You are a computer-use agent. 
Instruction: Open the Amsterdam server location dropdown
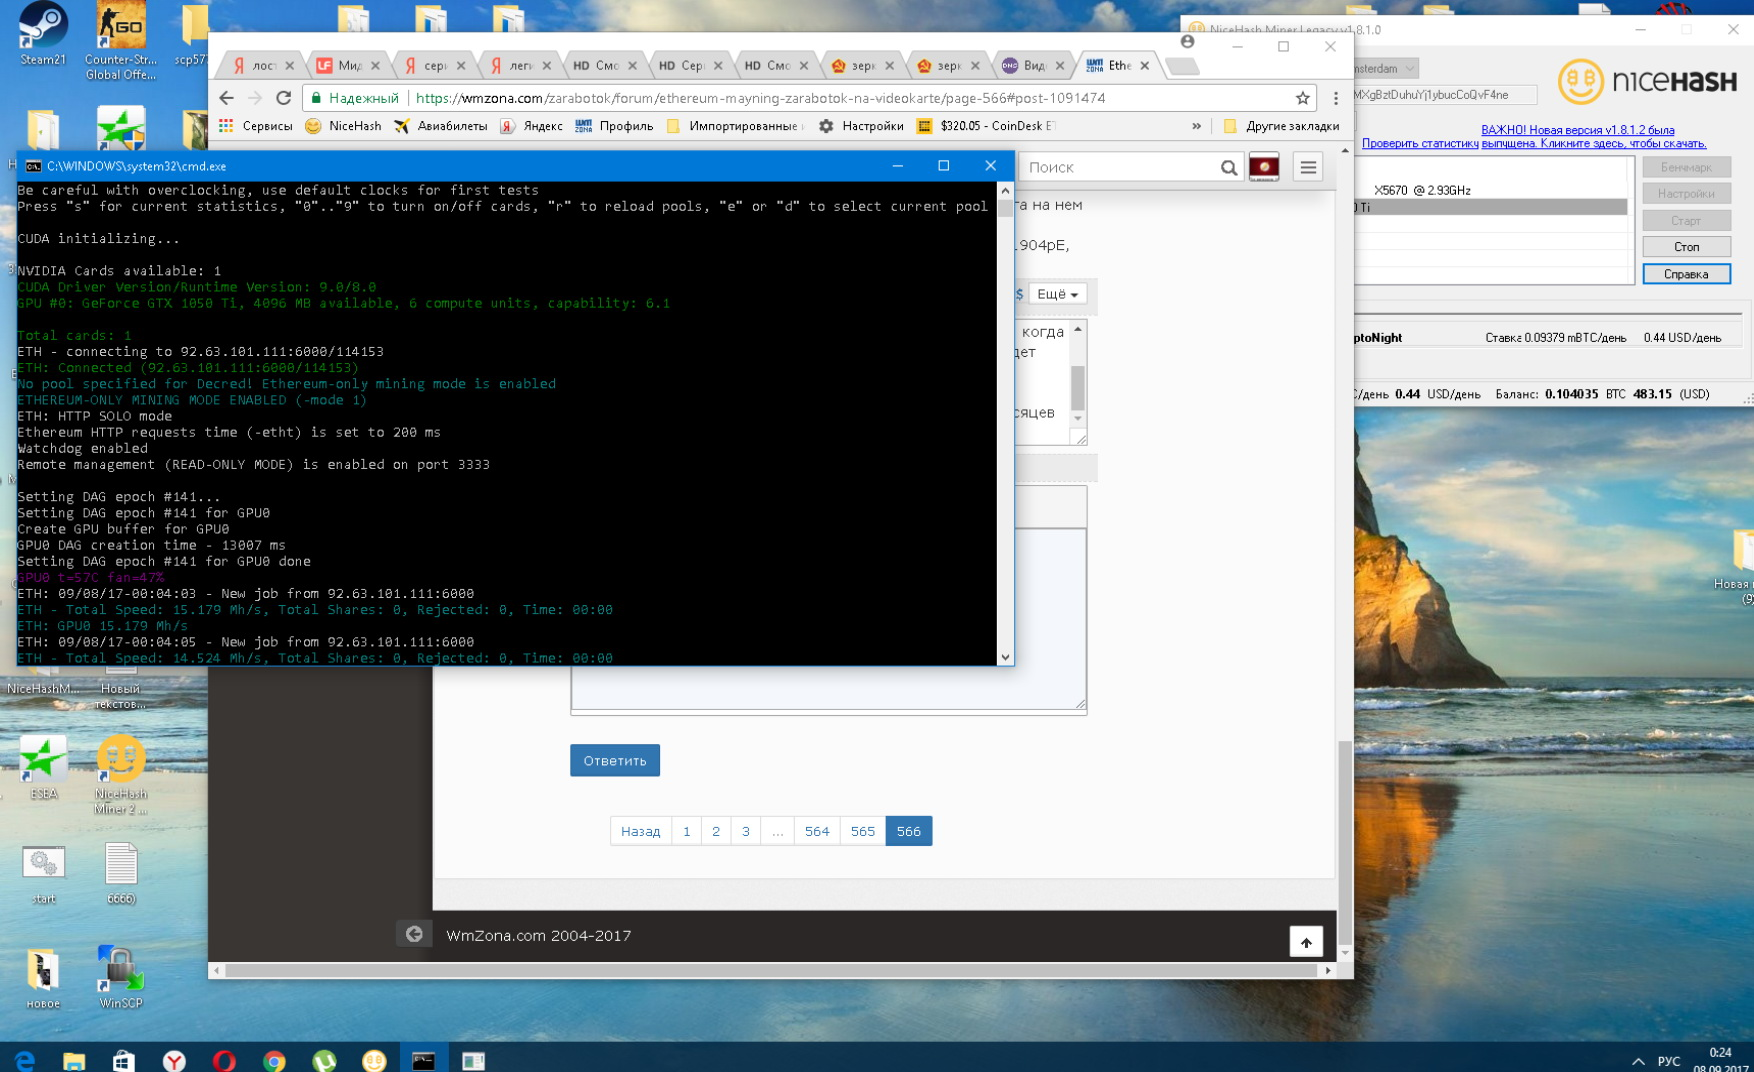(x=1385, y=69)
